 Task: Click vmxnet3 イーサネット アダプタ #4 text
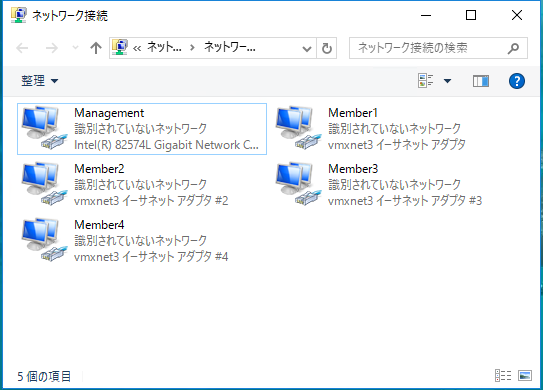pos(151,257)
